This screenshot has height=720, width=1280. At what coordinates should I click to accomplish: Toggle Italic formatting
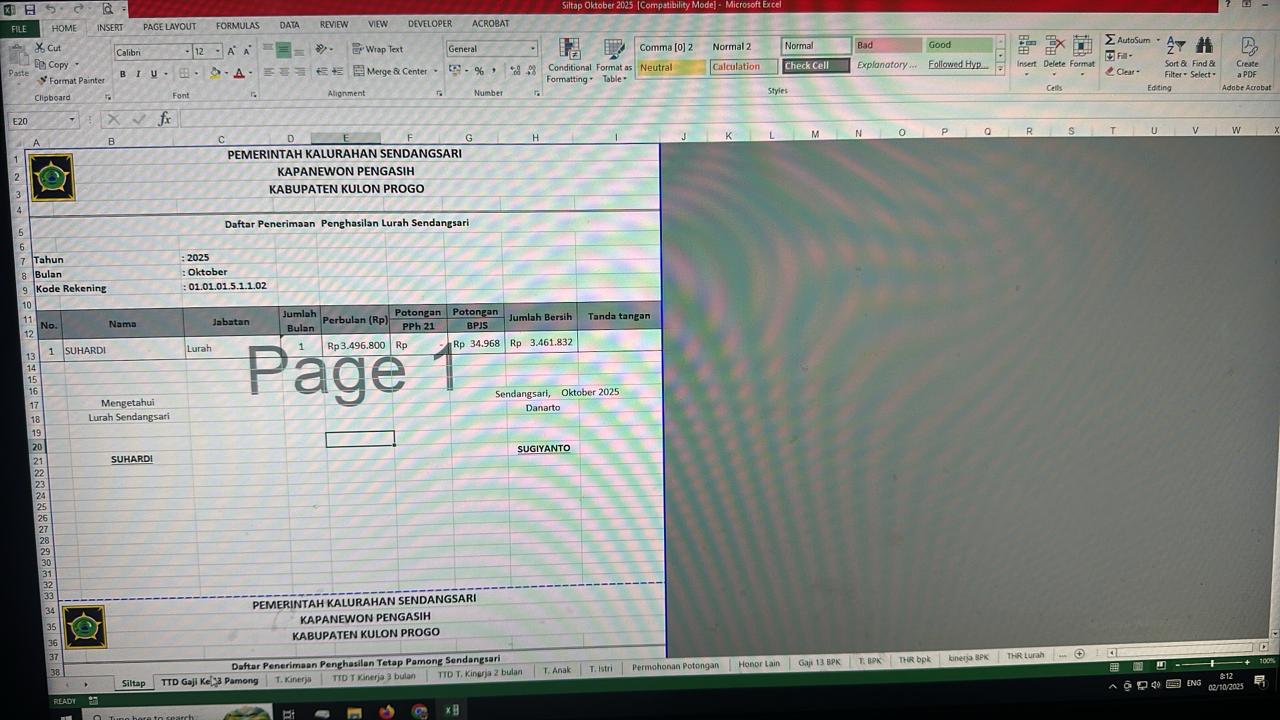tap(138, 74)
